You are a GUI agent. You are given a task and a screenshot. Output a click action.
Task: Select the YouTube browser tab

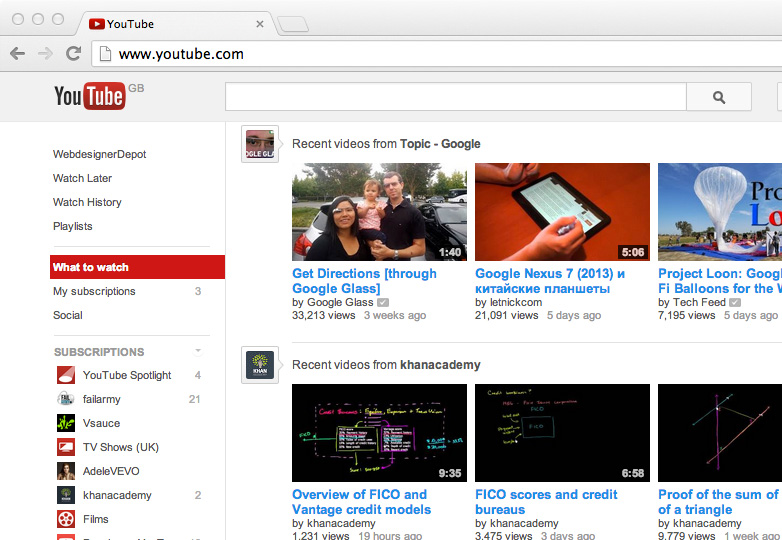click(x=175, y=24)
